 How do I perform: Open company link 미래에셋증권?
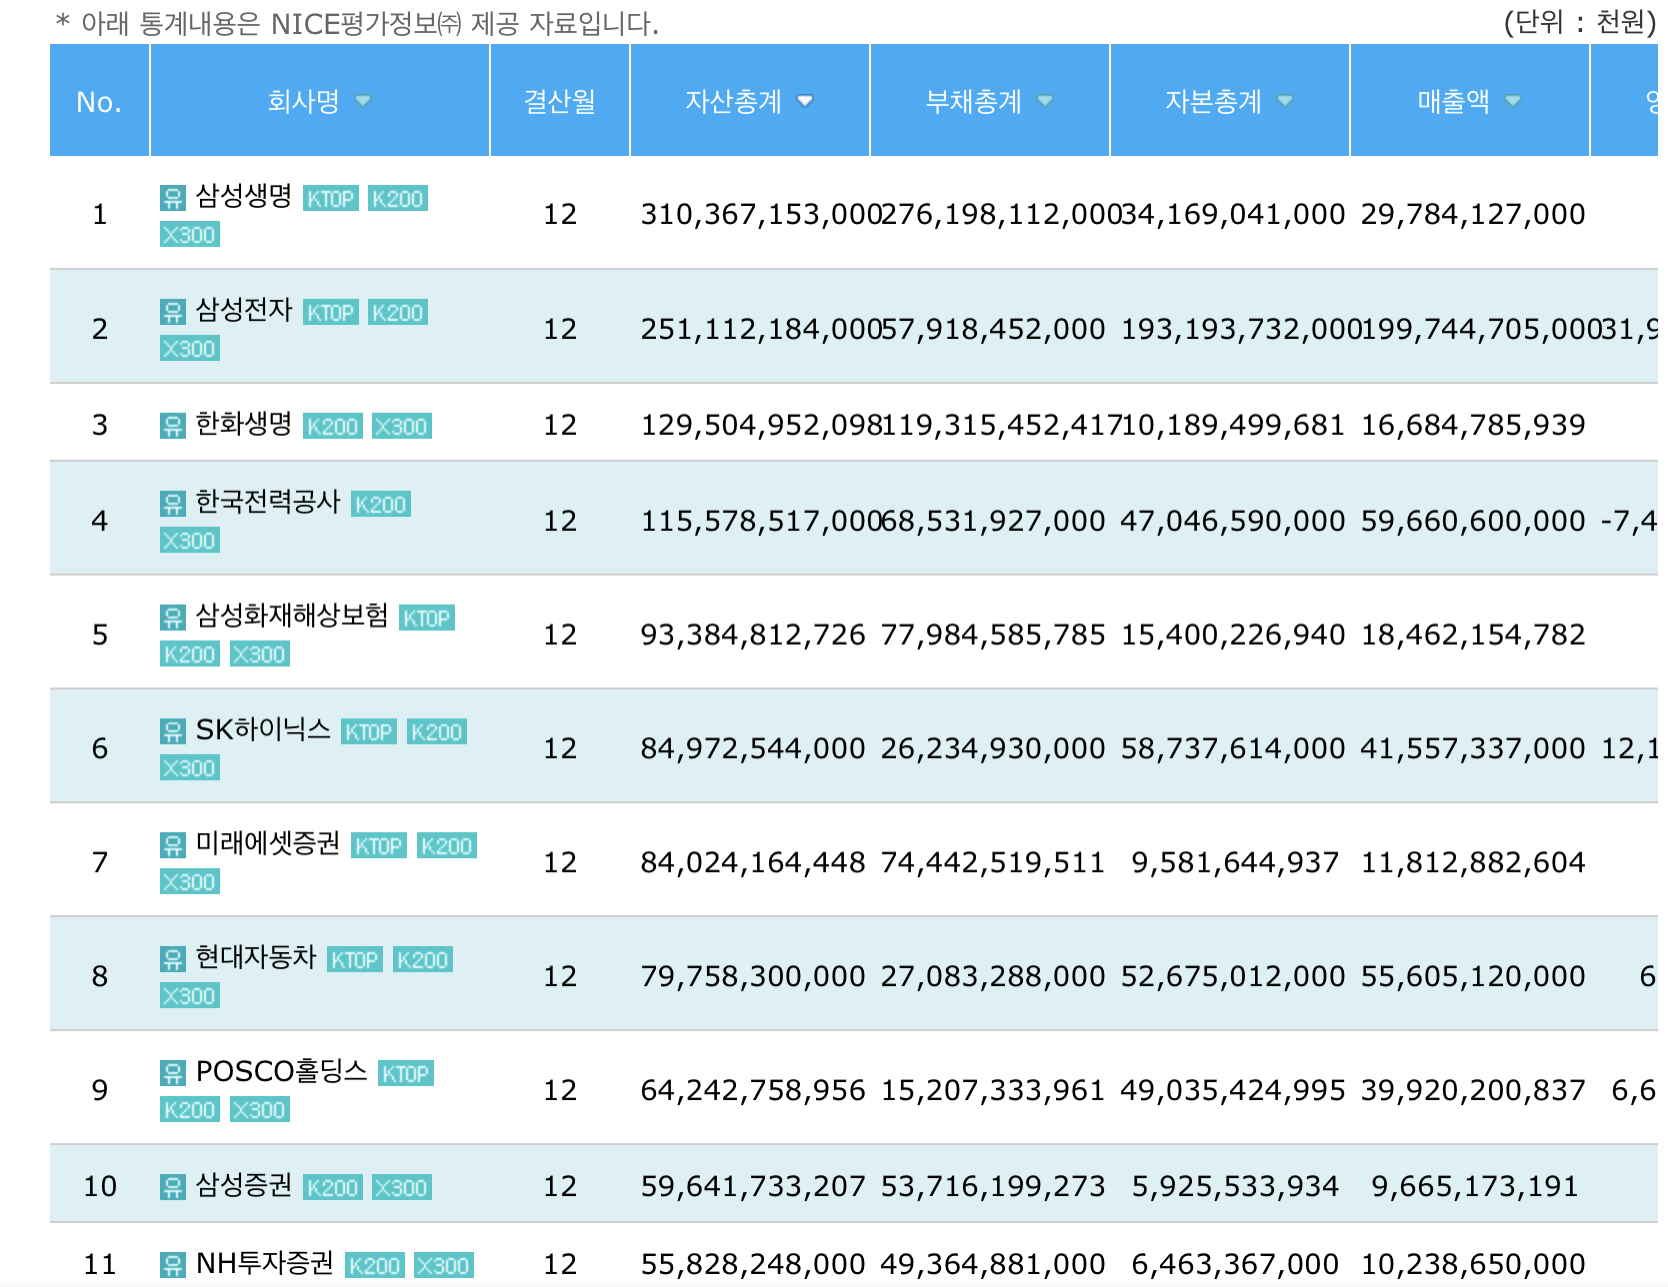268,845
